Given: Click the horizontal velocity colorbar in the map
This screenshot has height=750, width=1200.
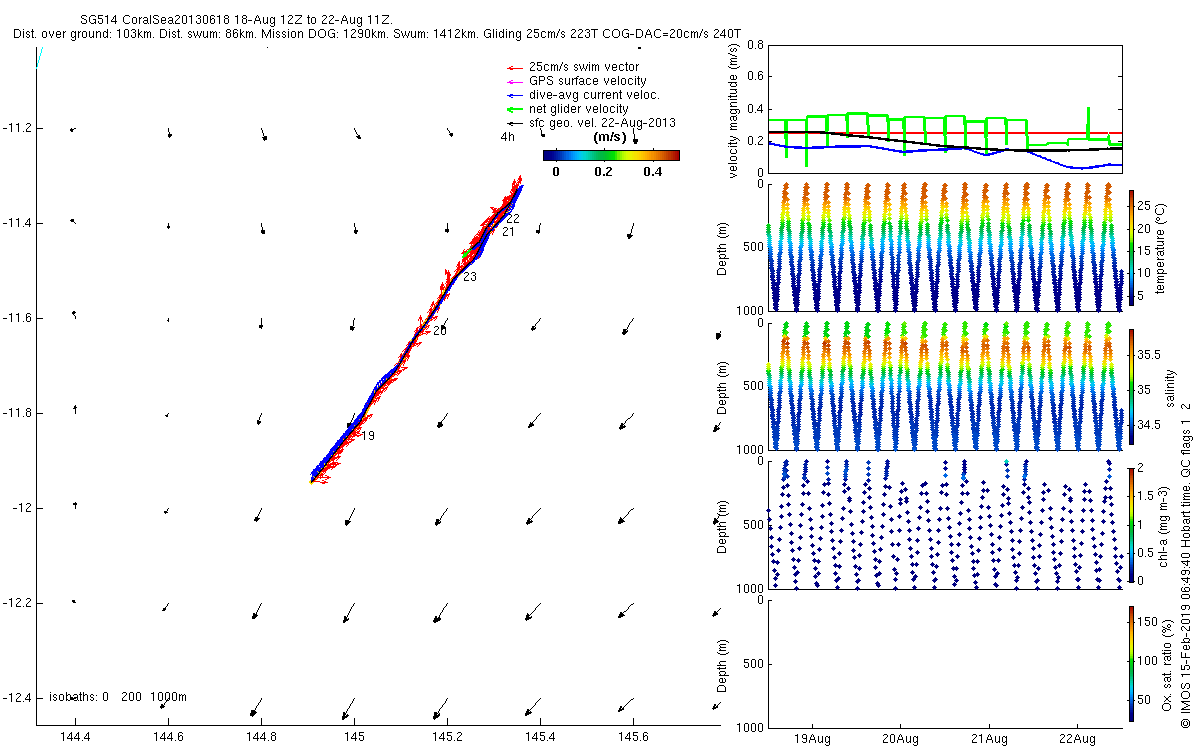Looking at the screenshot, I should pos(611,155).
